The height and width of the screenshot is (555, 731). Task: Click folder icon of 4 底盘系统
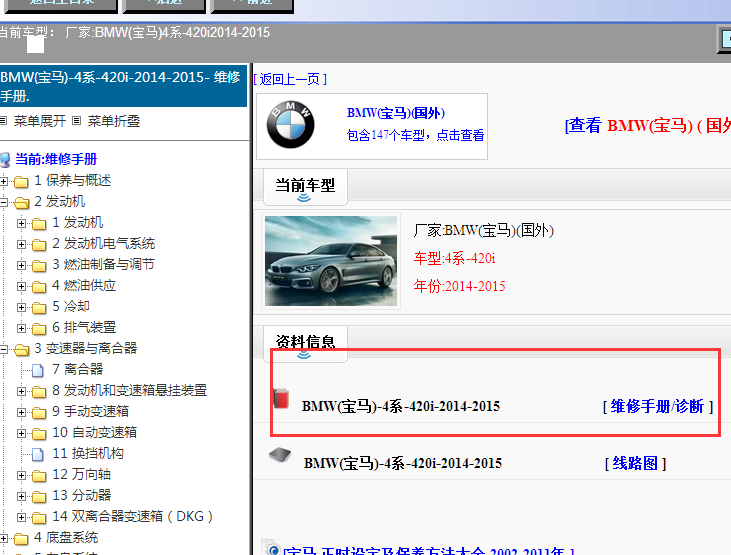21,539
